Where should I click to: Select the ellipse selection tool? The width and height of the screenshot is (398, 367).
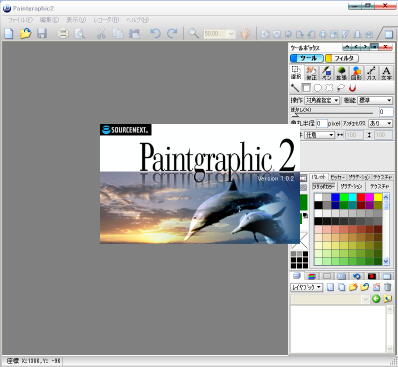[x=318, y=88]
